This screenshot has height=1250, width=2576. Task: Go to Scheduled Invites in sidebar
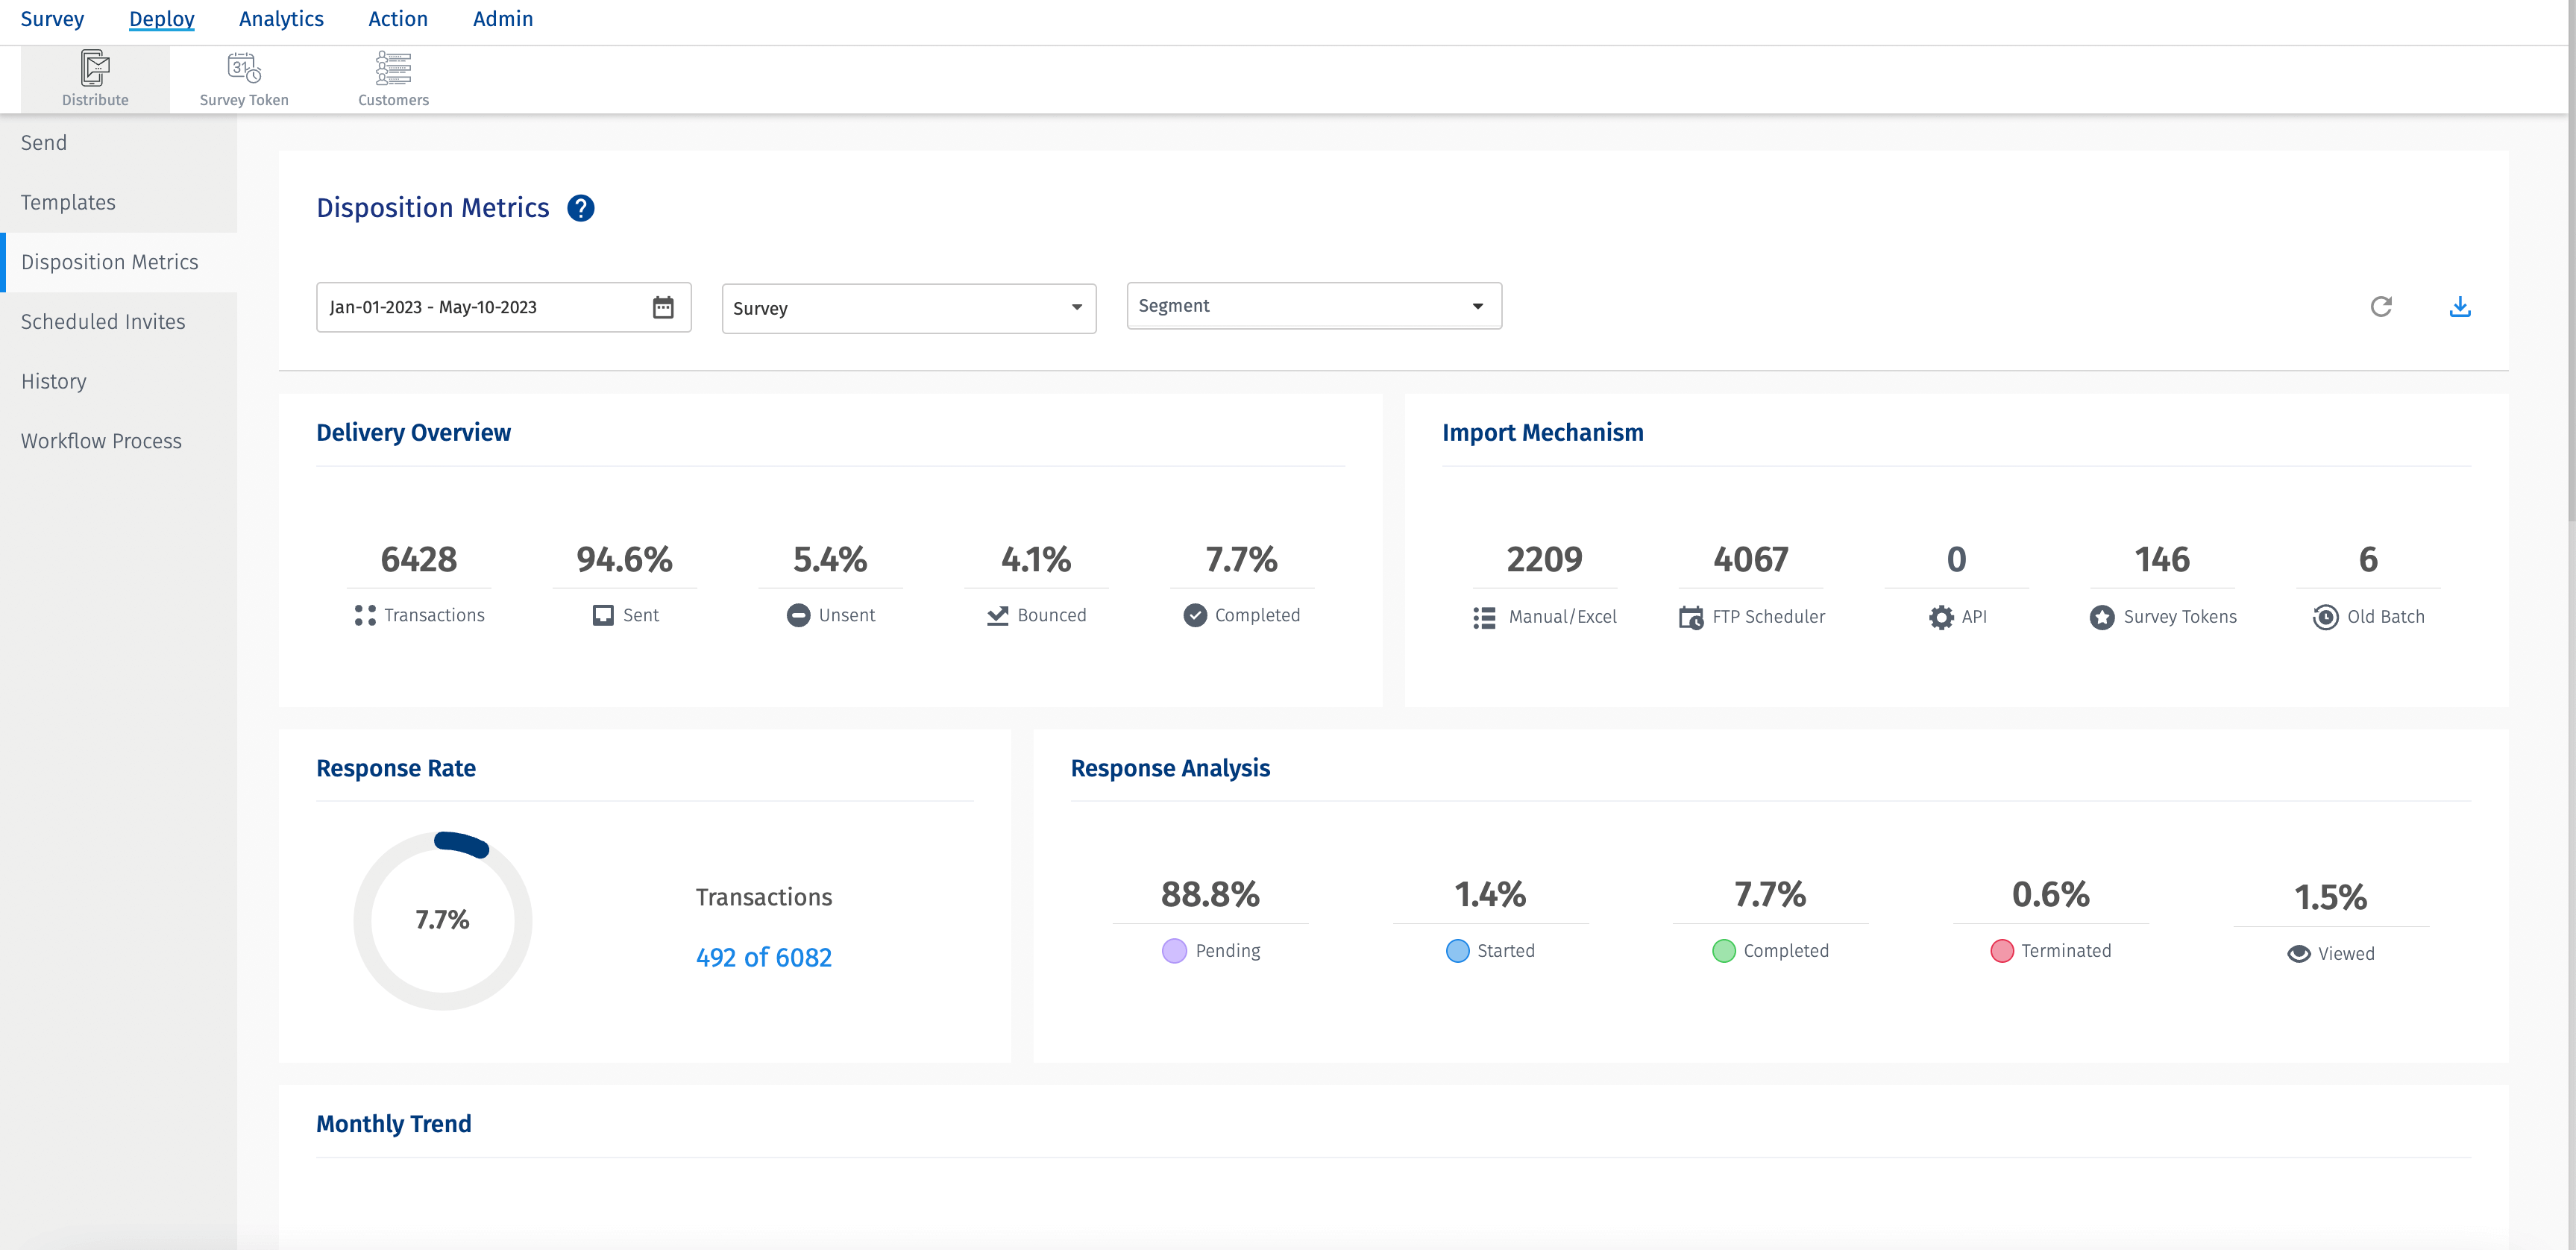(x=103, y=322)
